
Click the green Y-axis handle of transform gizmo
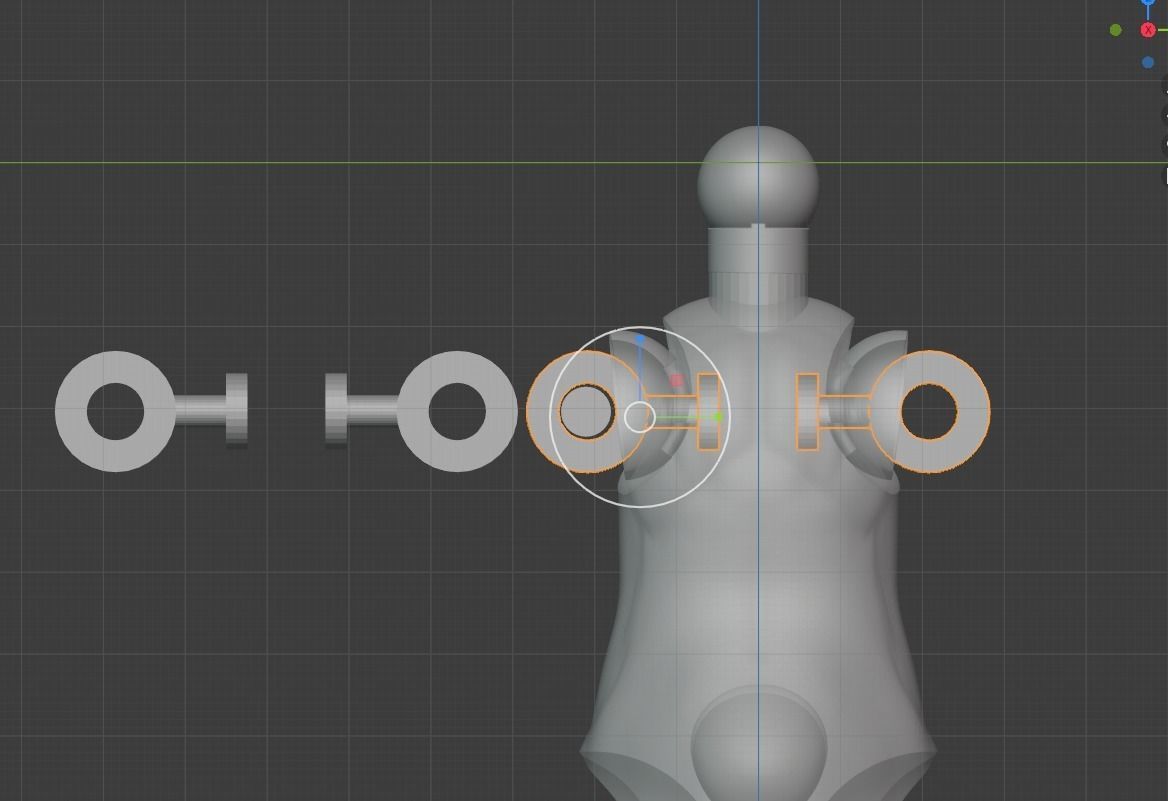718,417
